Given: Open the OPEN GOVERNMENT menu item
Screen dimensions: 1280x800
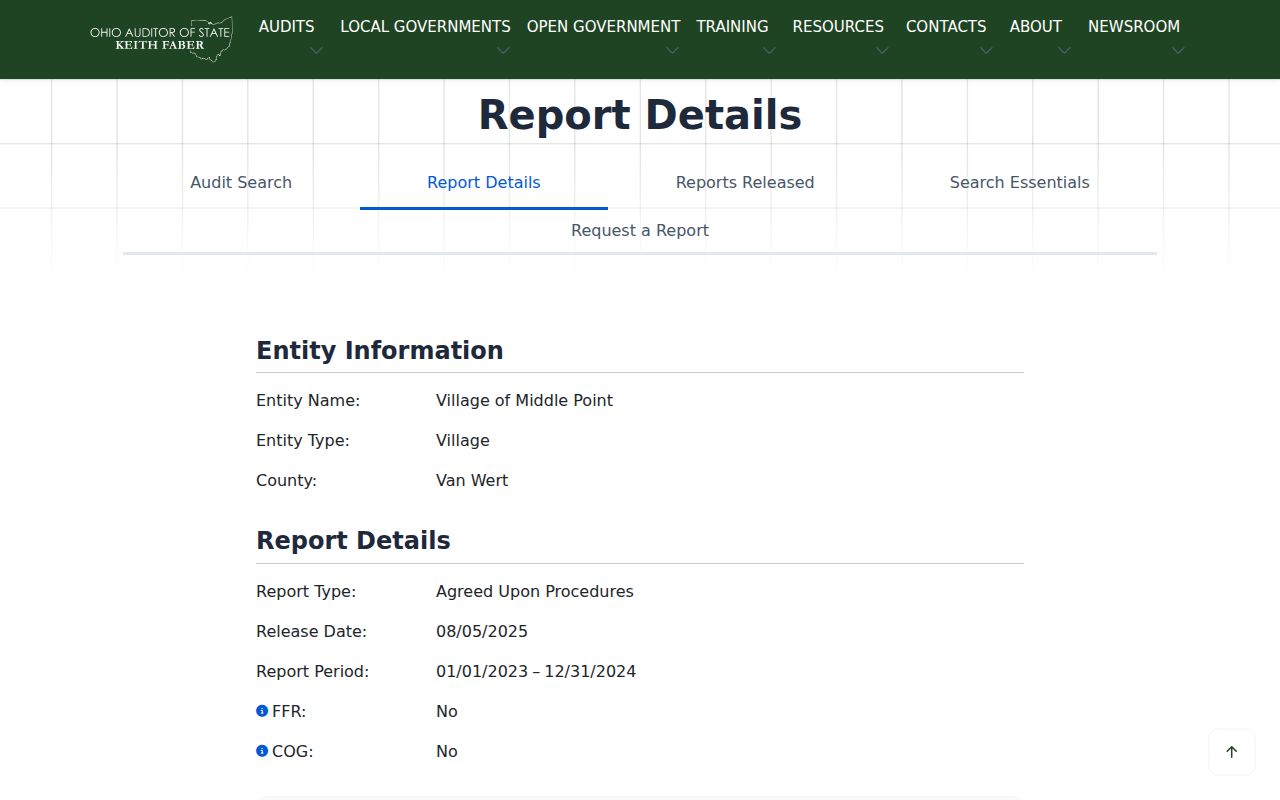Looking at the screenshot, I should pos(603,27).
